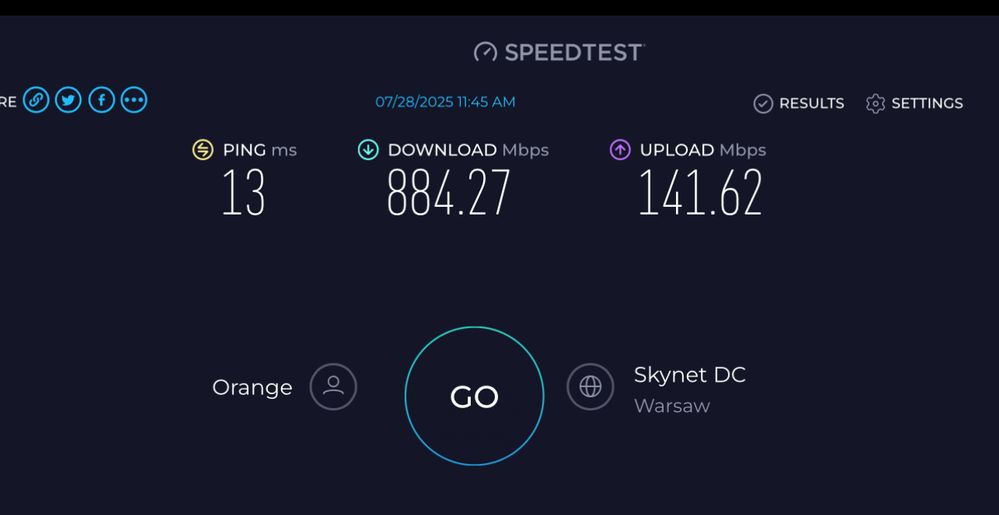Click the Speedtest logo
The height and width of the screenshot is (515, 999).
[x=559, y=52]
